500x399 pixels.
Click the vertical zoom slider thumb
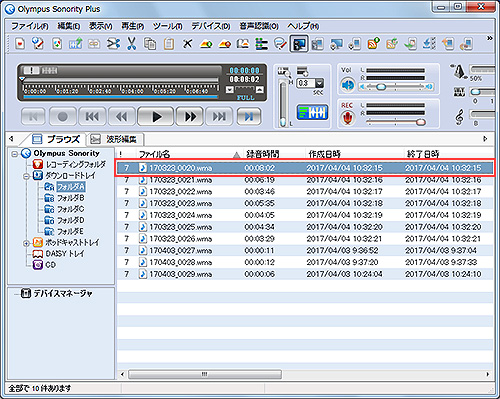click(x=283, y=122)
